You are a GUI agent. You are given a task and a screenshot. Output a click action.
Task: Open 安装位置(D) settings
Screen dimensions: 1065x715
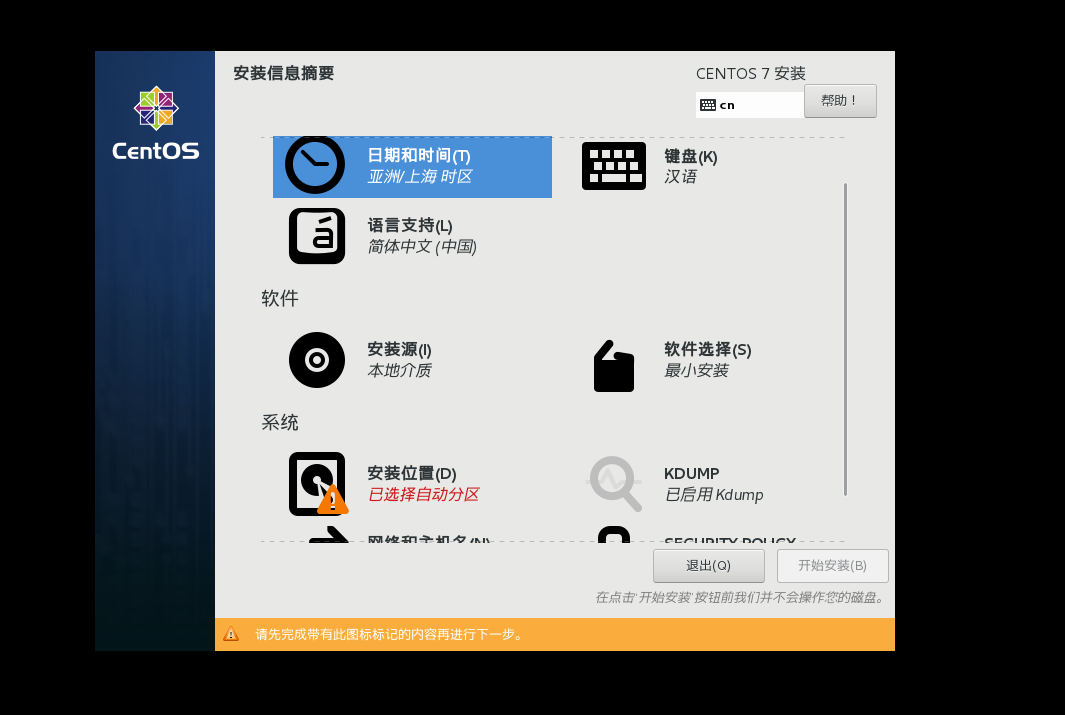pyautogui.click(x=412, y=473)
